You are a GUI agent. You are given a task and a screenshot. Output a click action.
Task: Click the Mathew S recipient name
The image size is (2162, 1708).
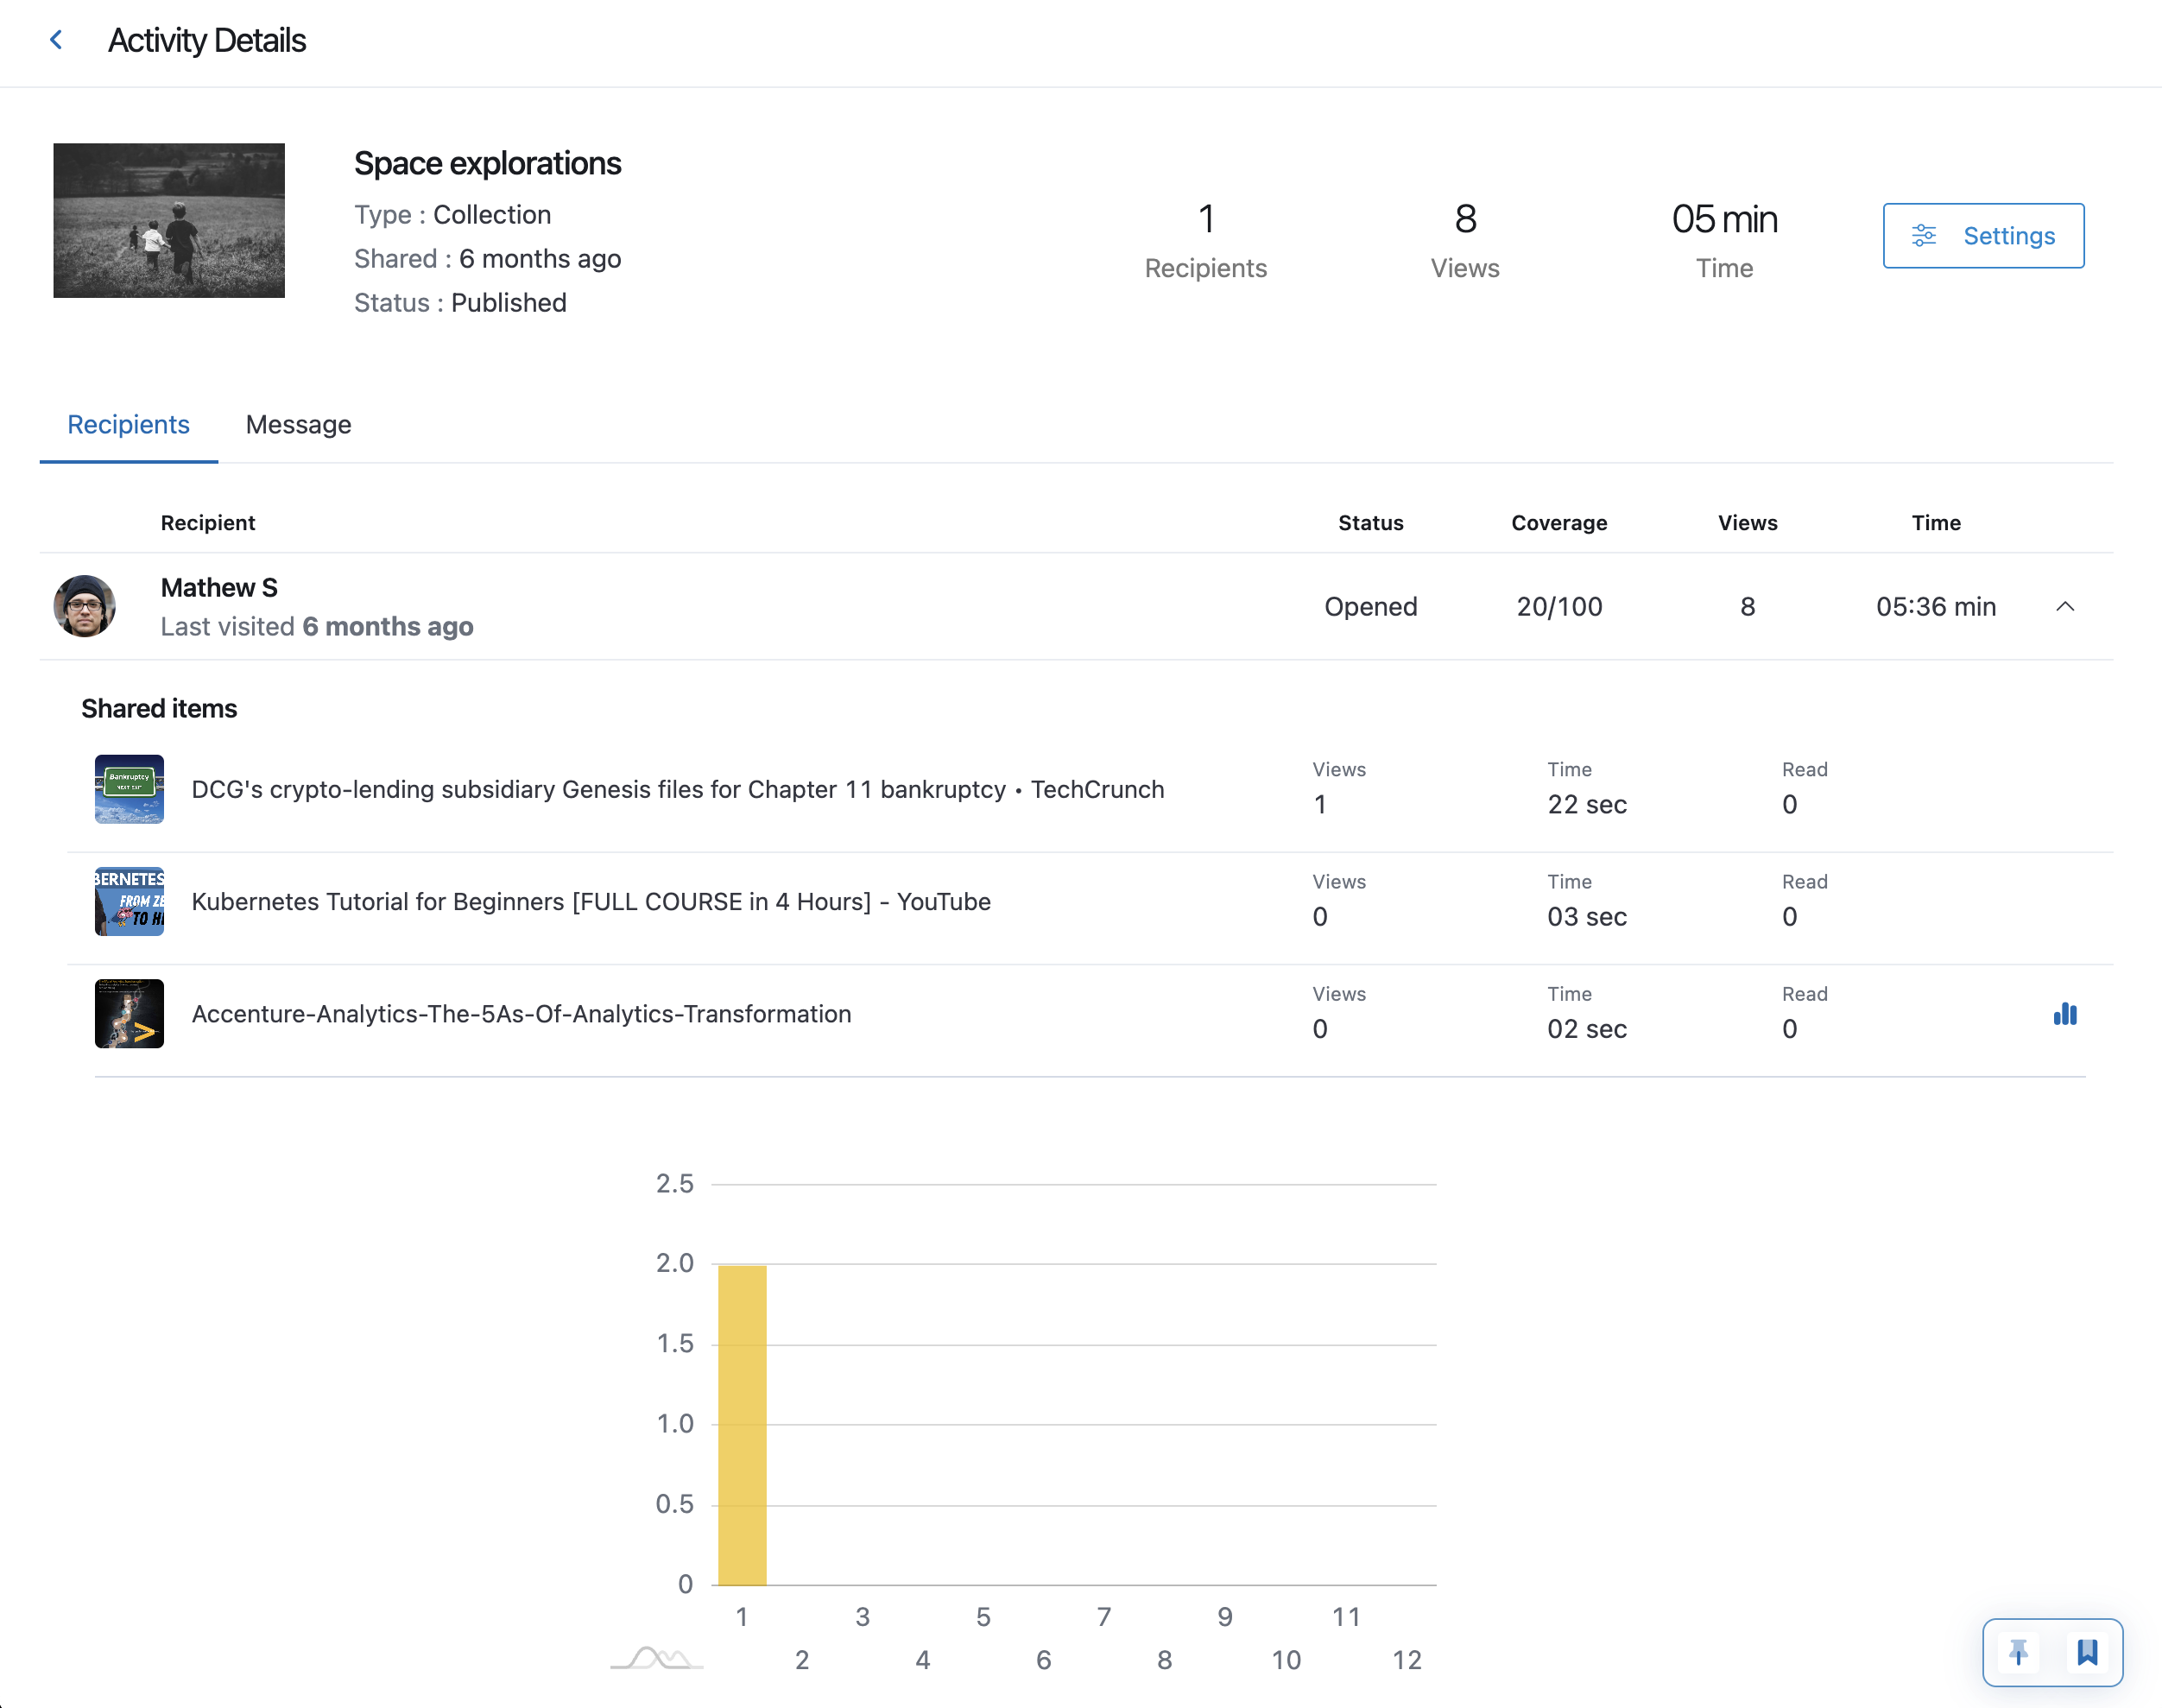(219, 588)
